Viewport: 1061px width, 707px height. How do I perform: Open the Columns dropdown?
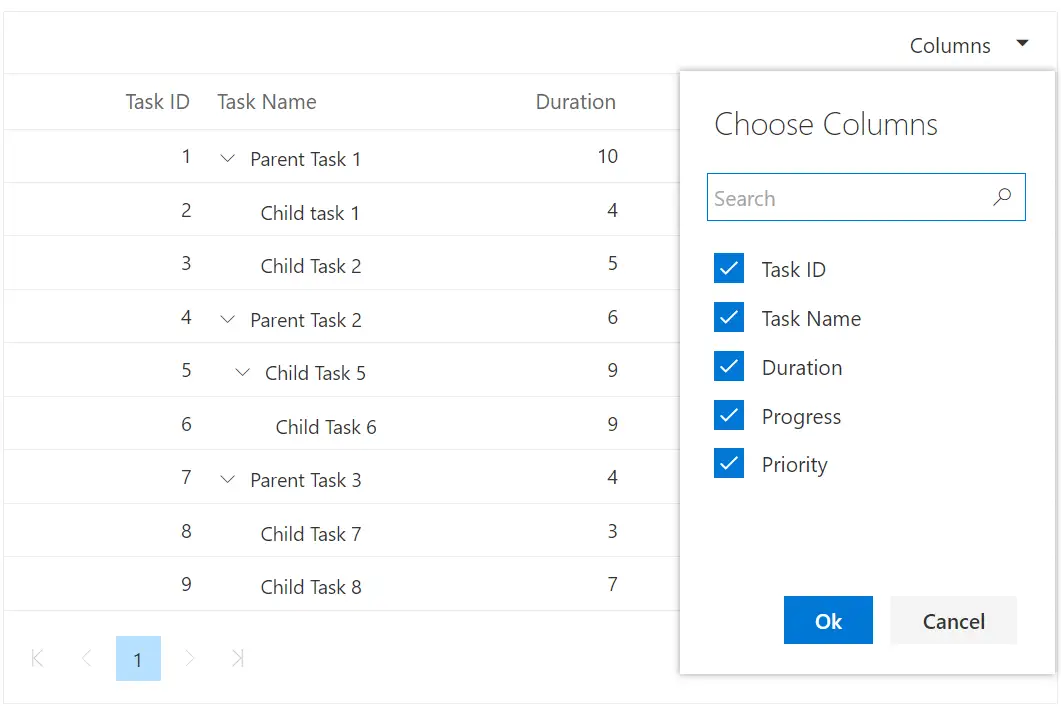tap(1022, 43)
